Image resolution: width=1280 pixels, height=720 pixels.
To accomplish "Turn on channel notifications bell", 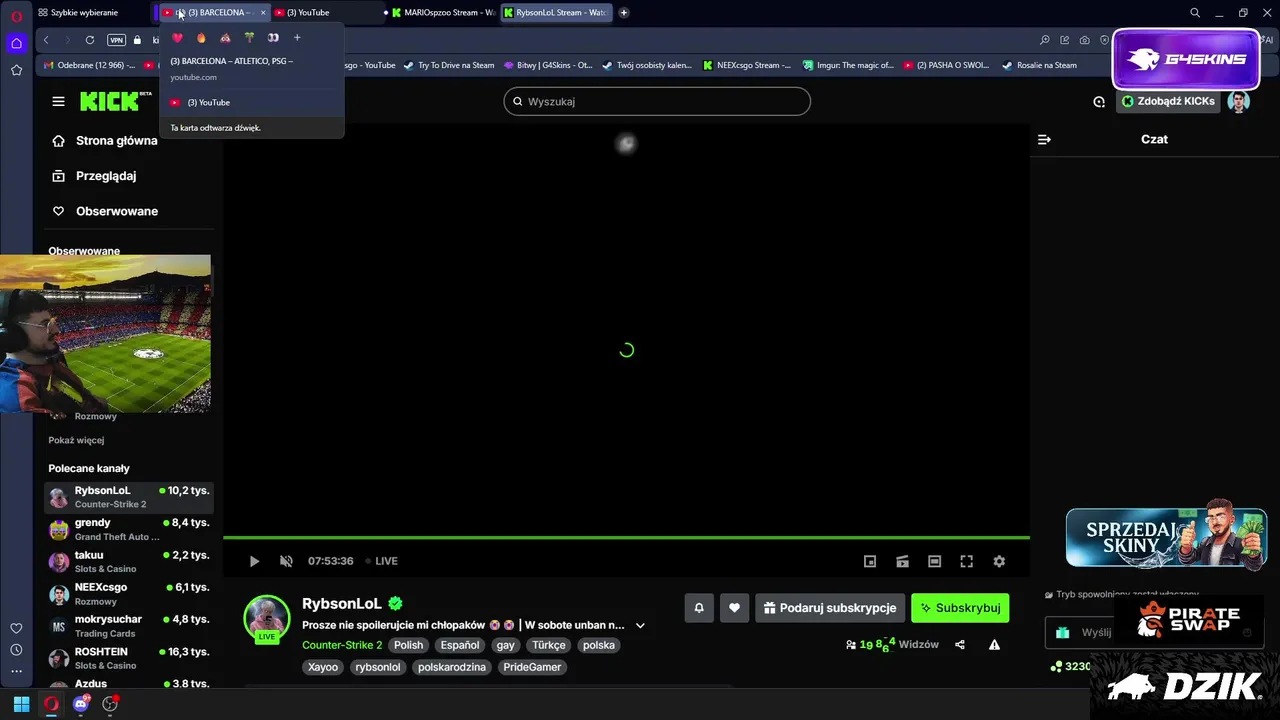I will (699, 607).
